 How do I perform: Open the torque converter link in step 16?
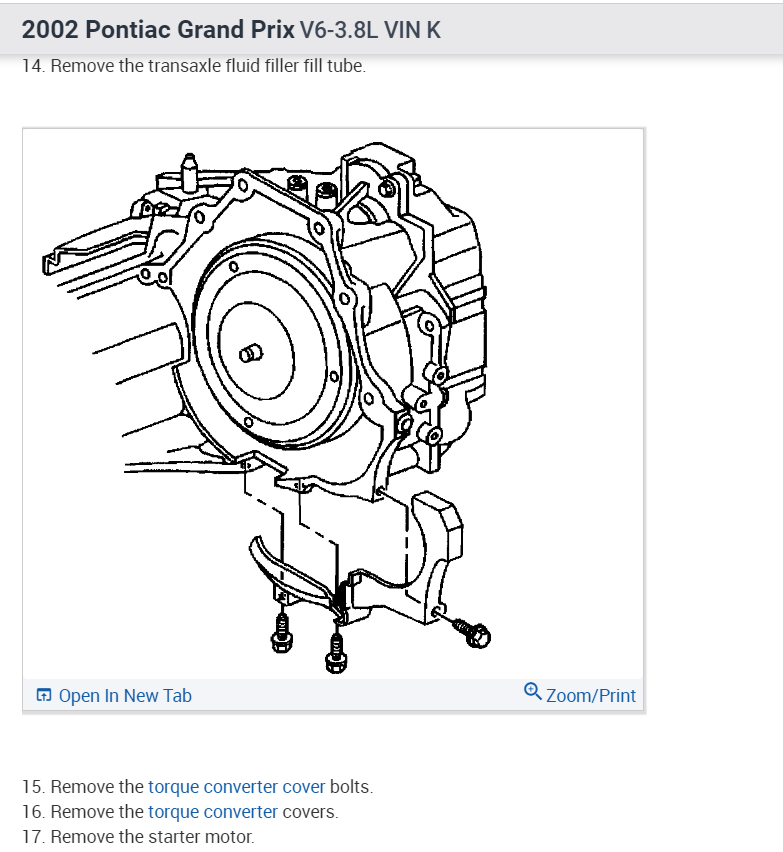point(213,812)
